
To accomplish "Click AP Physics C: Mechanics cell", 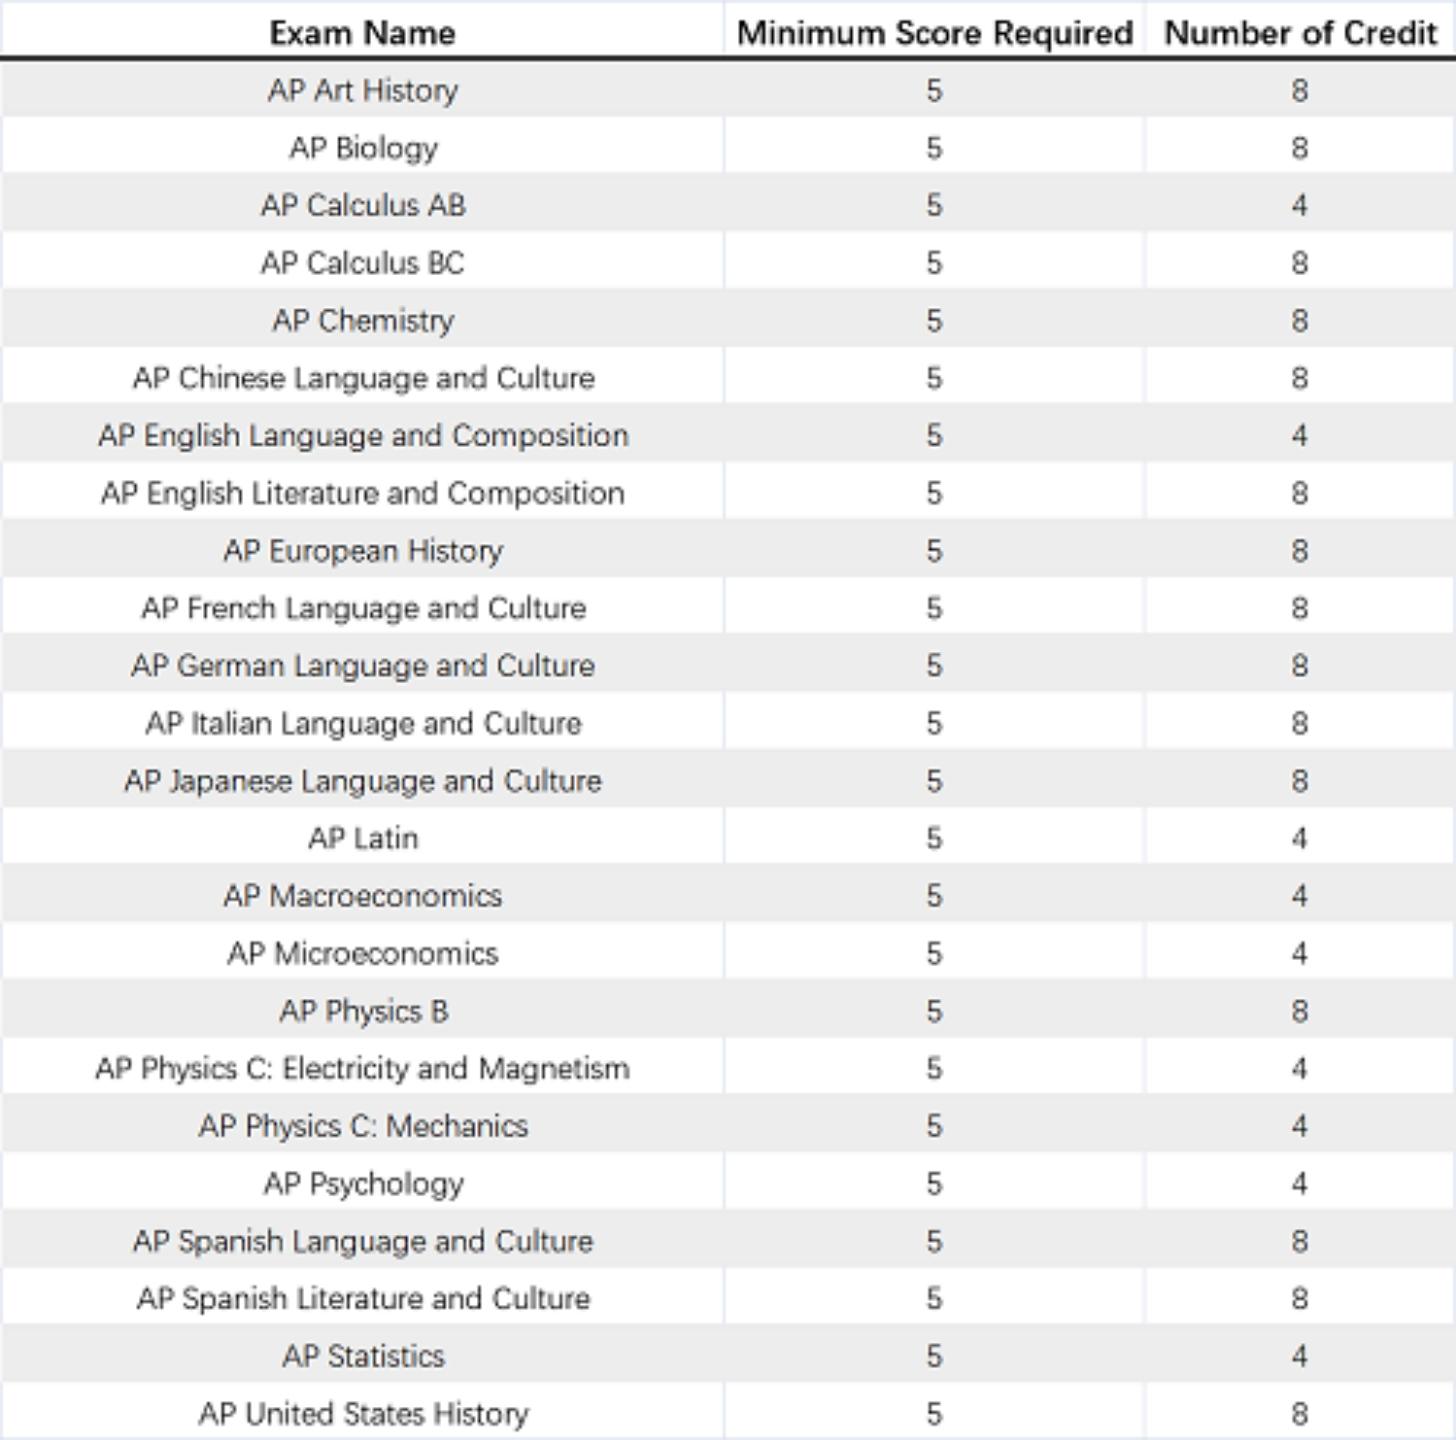I will pos(363,1126).
